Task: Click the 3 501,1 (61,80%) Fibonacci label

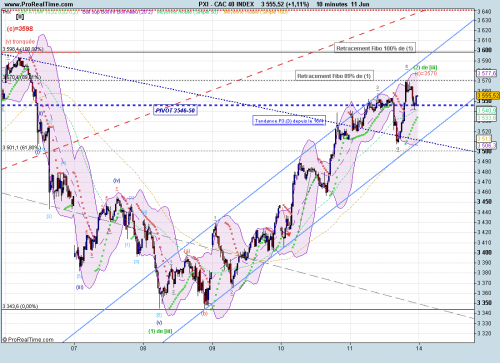Action: [x=22, y=147]
